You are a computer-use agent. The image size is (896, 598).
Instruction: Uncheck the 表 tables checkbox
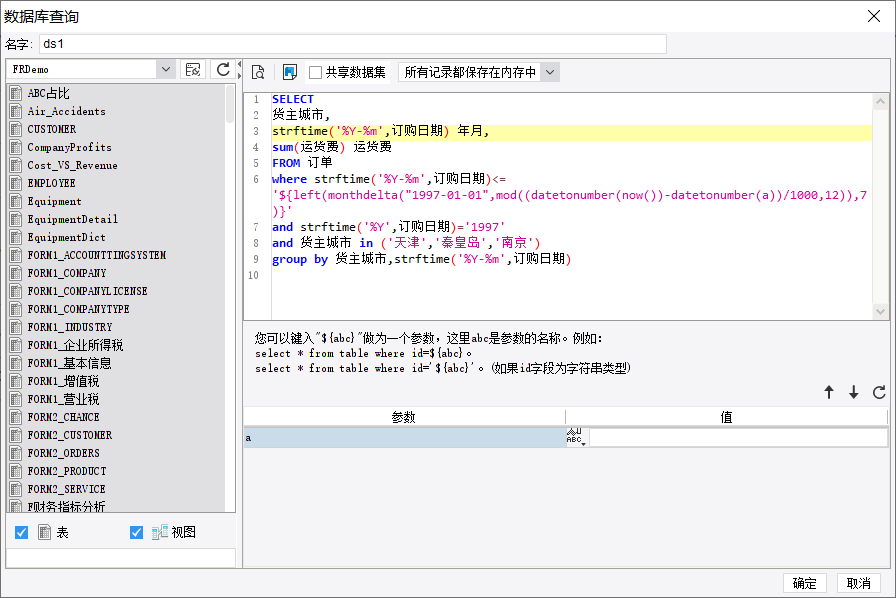[x=21, y=532]
